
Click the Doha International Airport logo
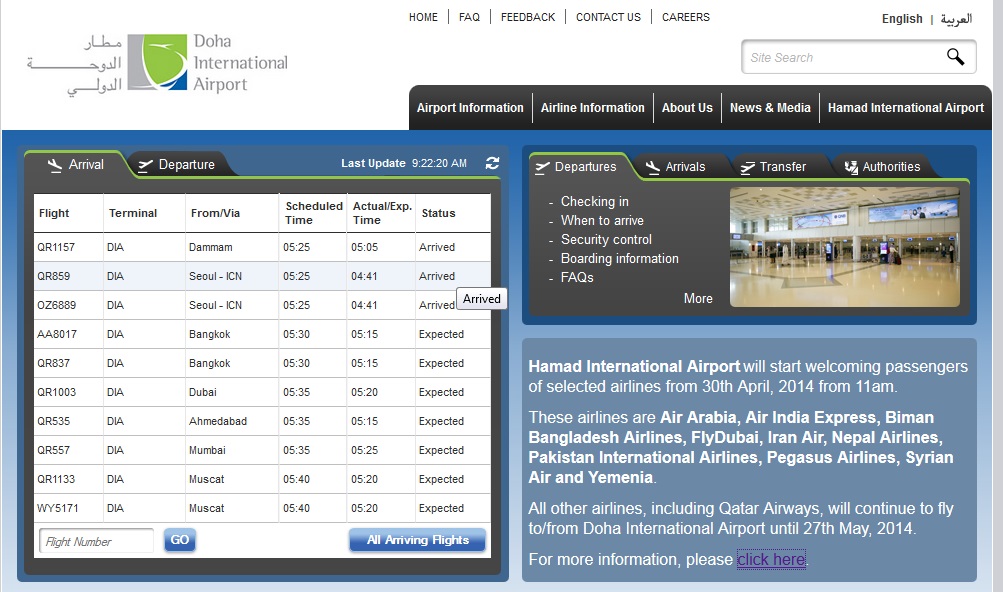click(157, 63)
